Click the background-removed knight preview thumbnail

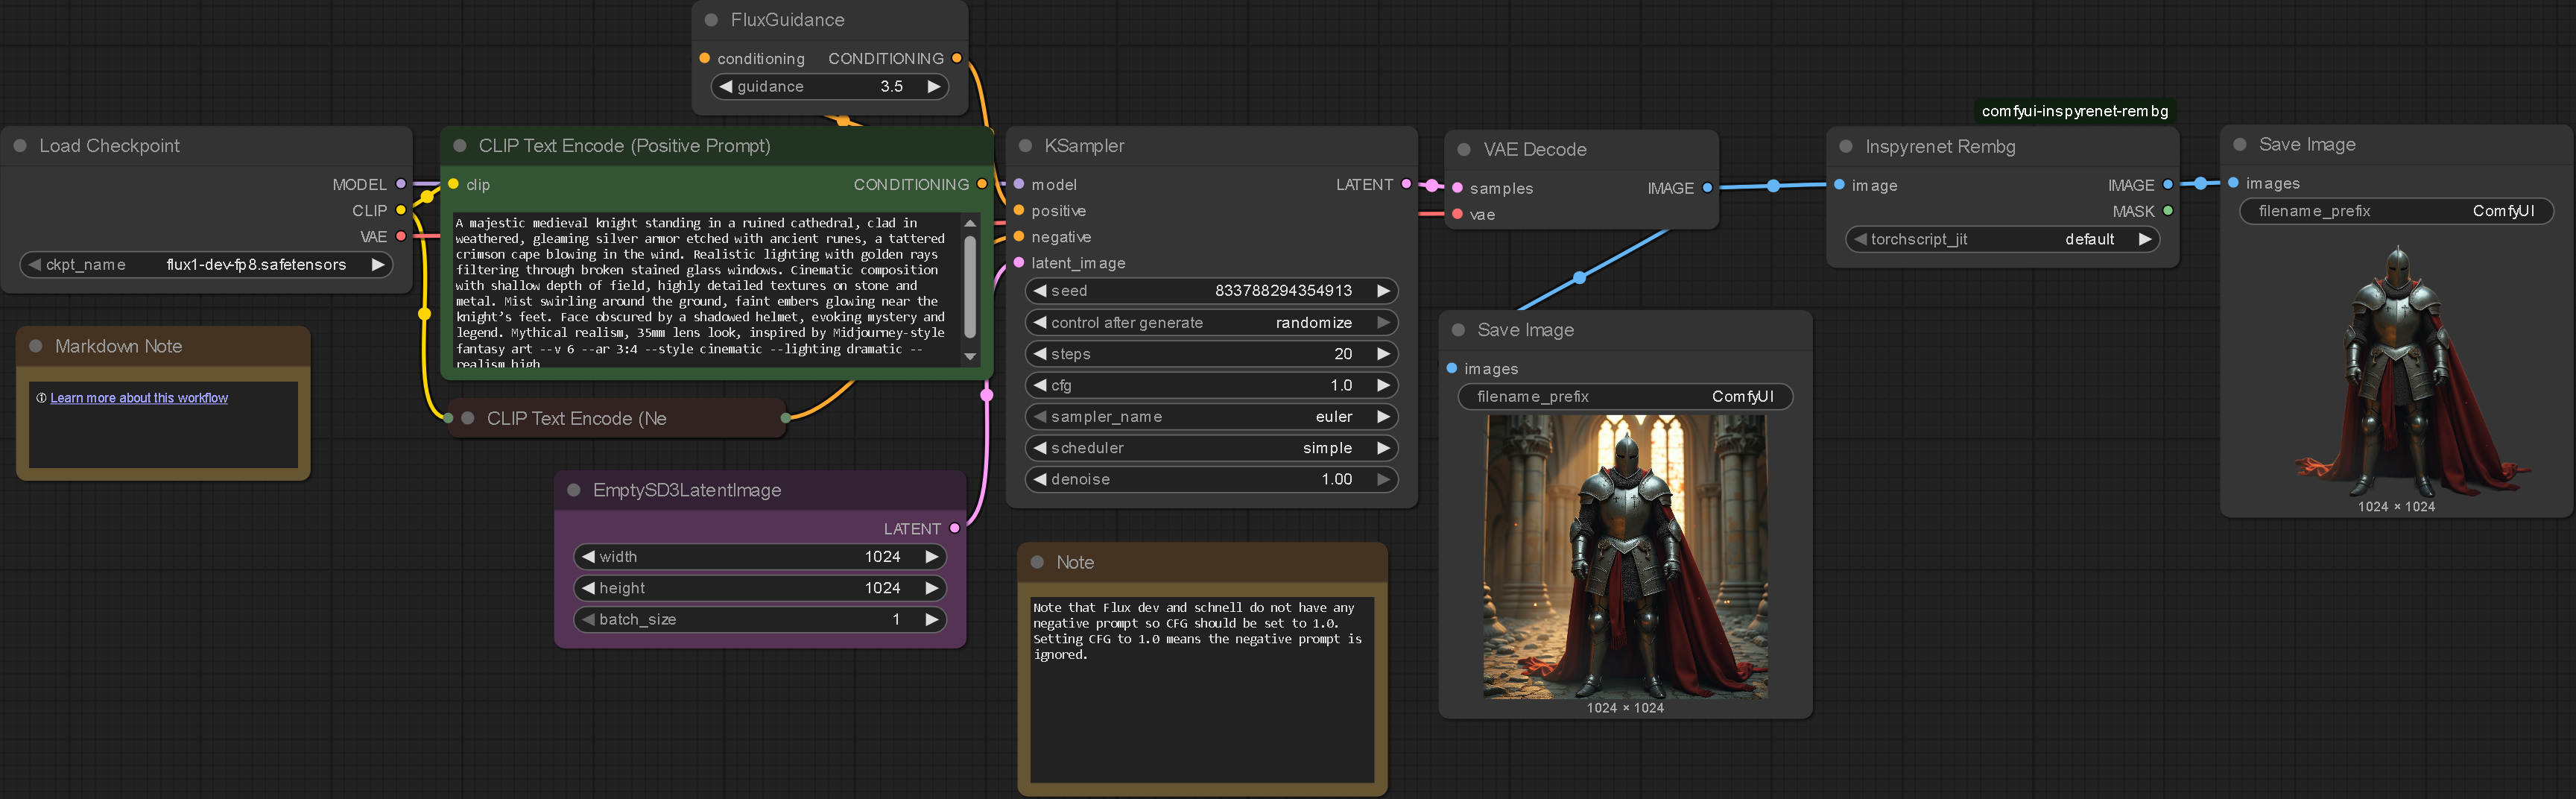click(x=2396, y=370)
